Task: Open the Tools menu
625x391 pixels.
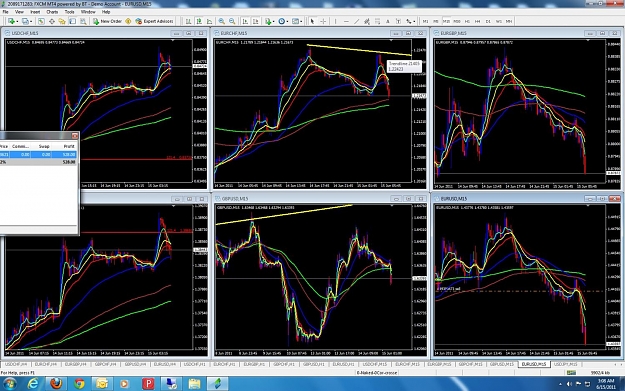Action: point(69,12)
